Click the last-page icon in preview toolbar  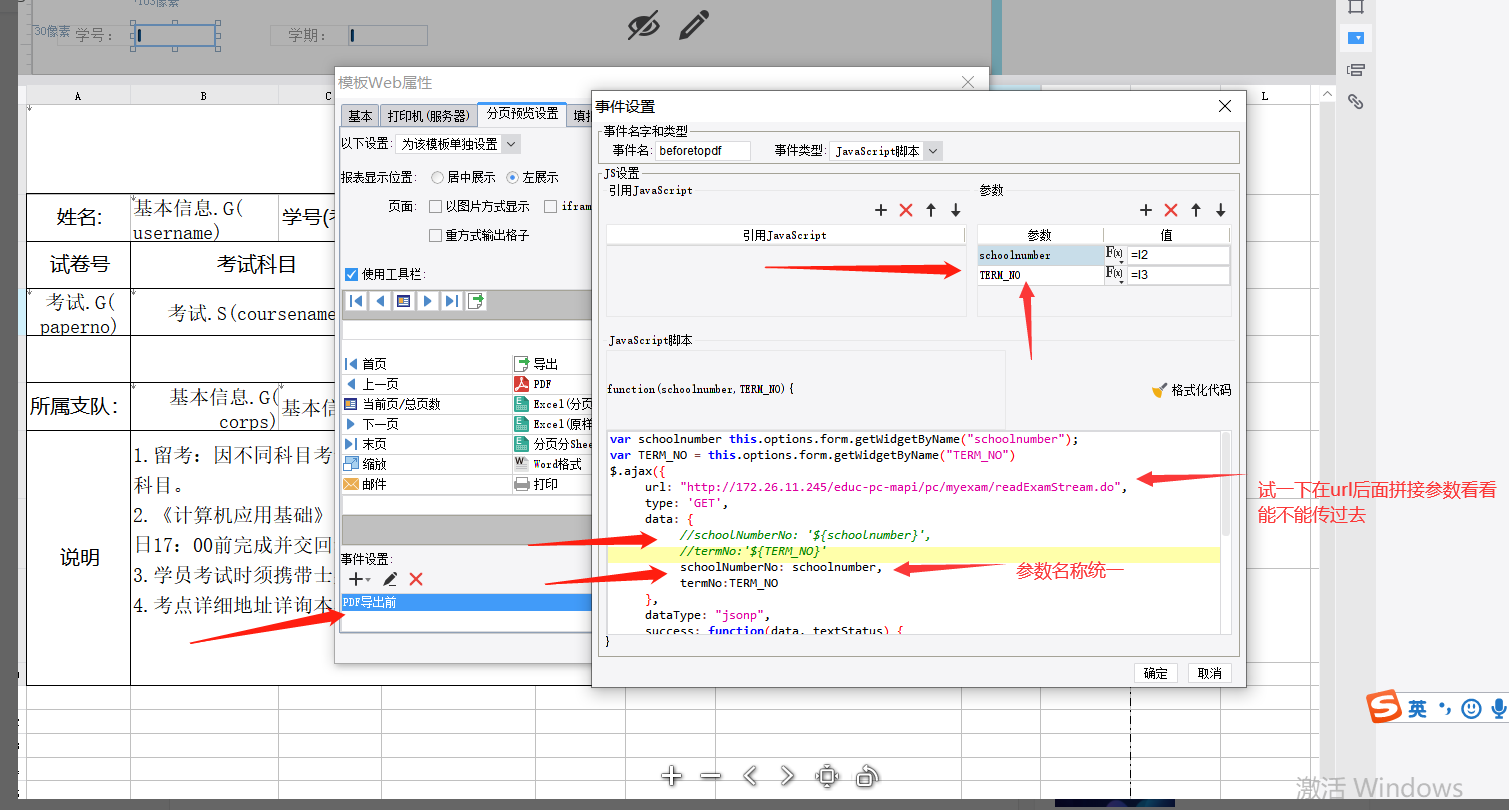(452, 301)
